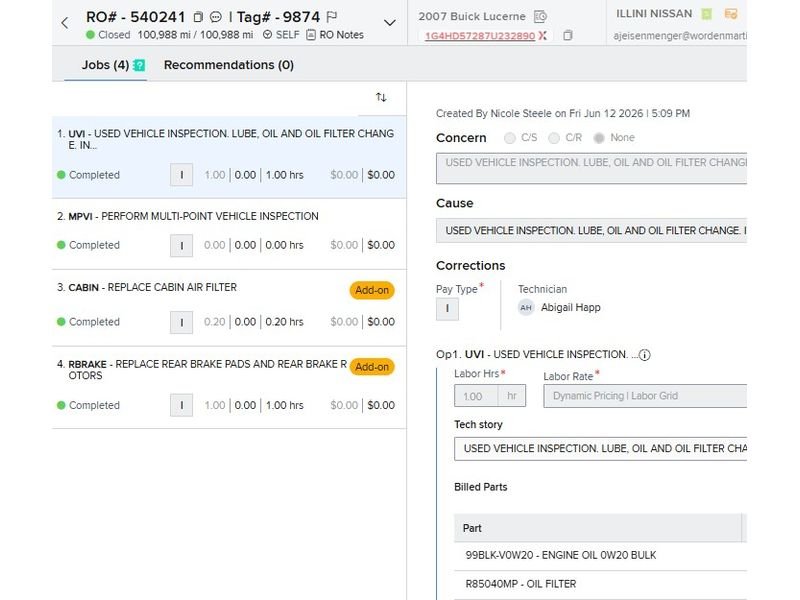
Task: Open VIN 1G4HD57287U232890 link
Action: point(480,36)
